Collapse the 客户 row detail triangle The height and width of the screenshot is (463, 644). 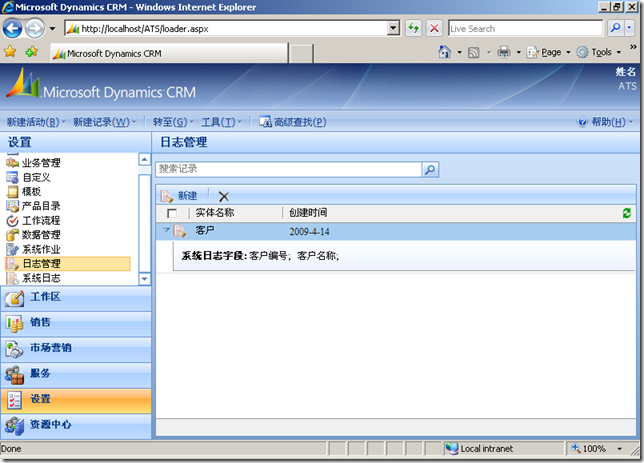coord(166,230)
